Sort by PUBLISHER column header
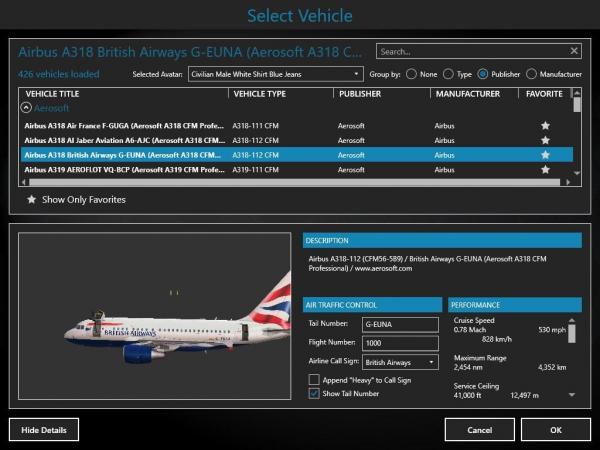The image size is (600, 450). tap(360, 94)
